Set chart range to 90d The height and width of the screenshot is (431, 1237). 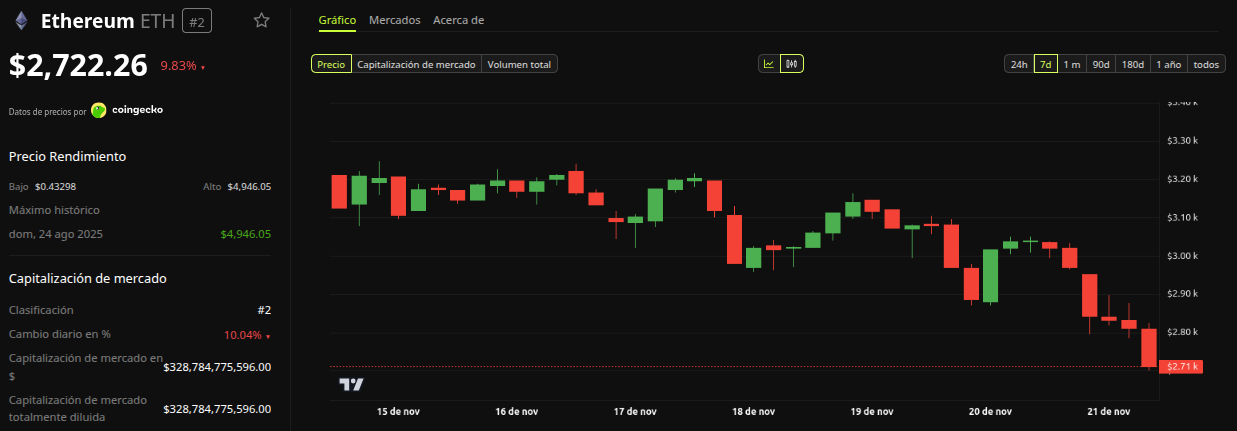point(1100,64)
